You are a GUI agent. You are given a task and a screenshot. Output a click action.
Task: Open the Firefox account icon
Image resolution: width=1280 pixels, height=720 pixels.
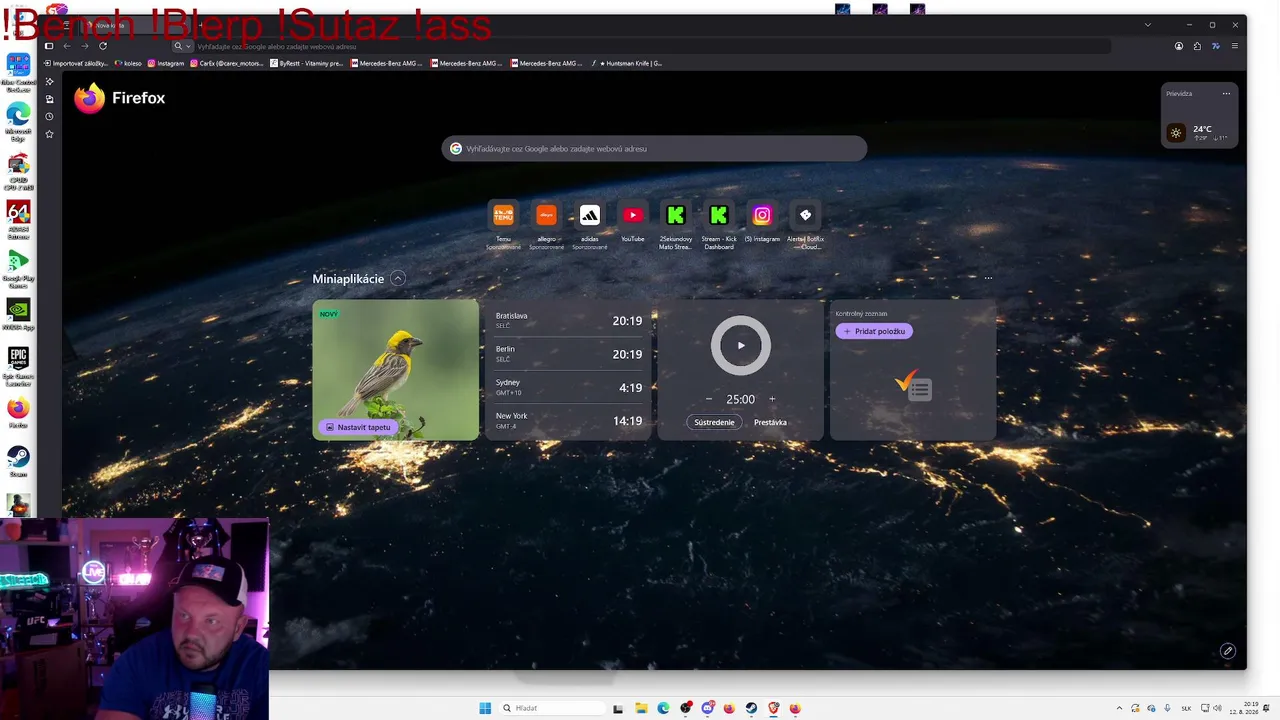[1179, 46]
